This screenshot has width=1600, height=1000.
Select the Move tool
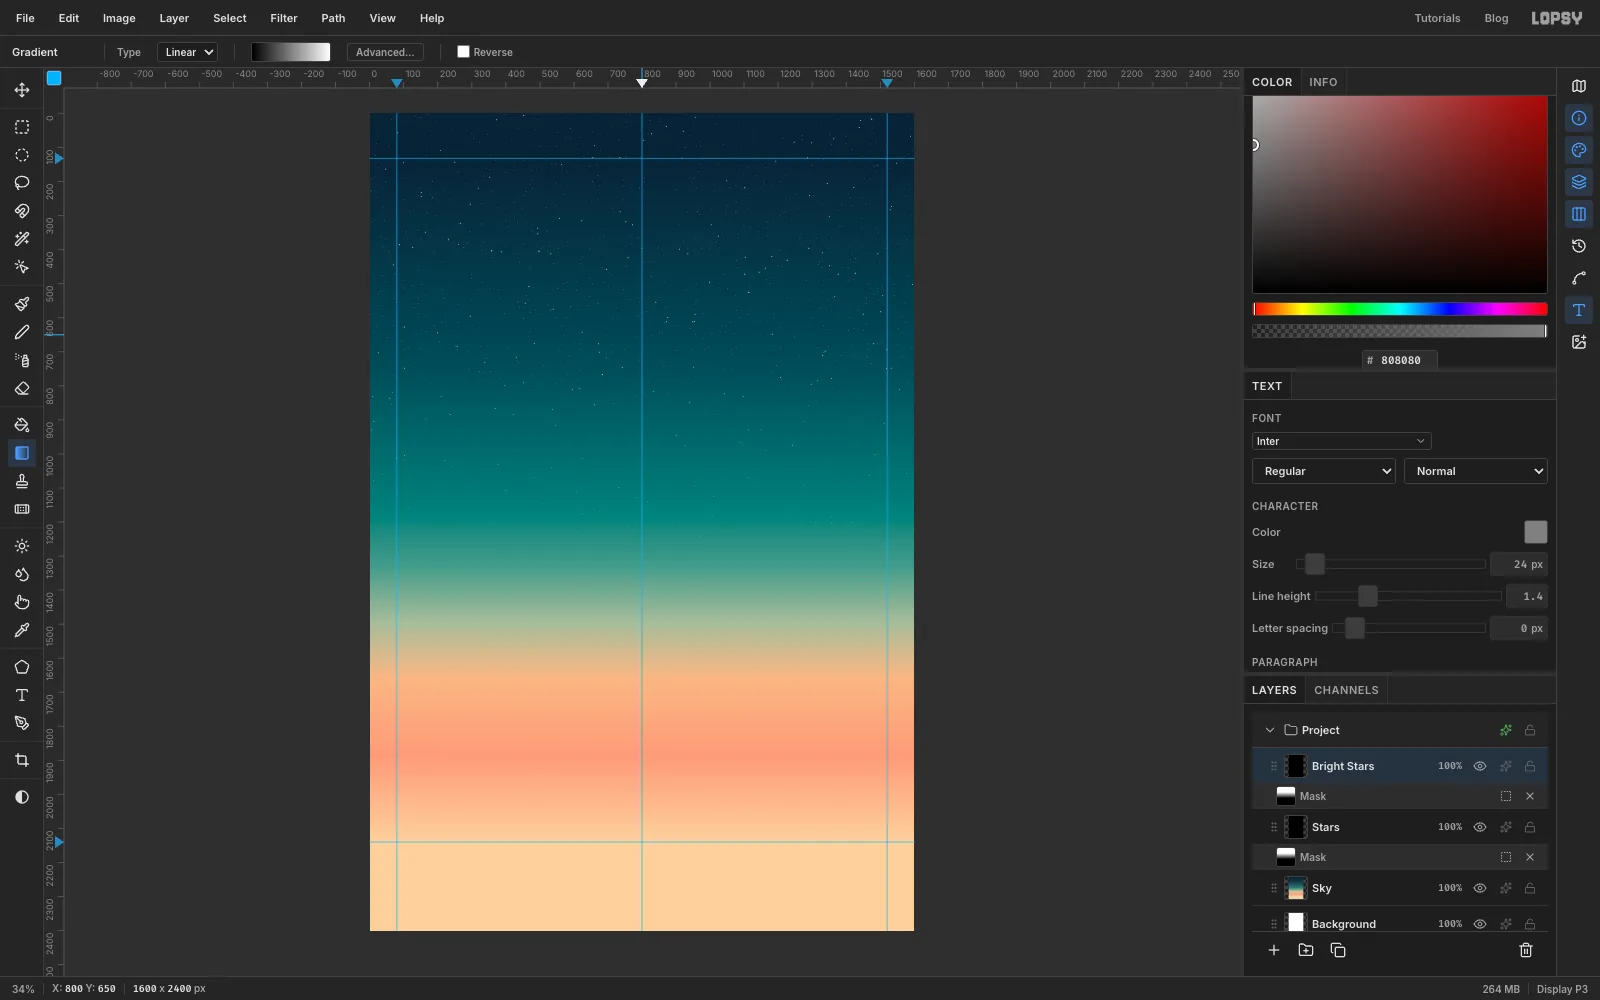(22, 90)
